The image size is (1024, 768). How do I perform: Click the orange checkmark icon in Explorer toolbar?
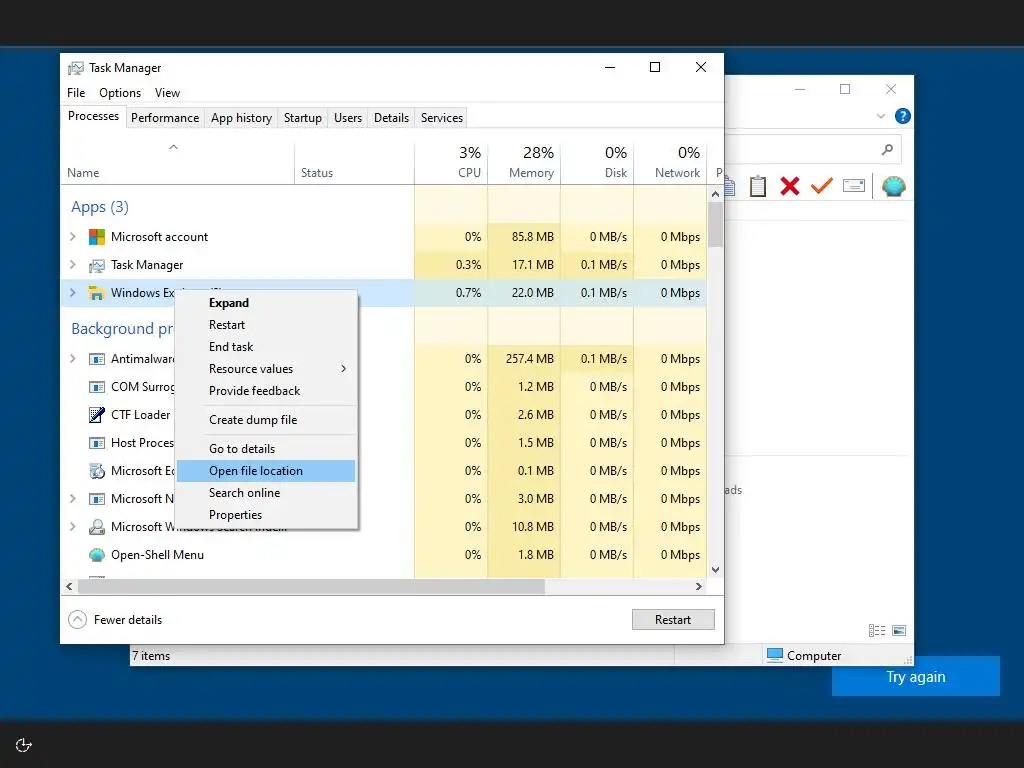coord(822,186)
